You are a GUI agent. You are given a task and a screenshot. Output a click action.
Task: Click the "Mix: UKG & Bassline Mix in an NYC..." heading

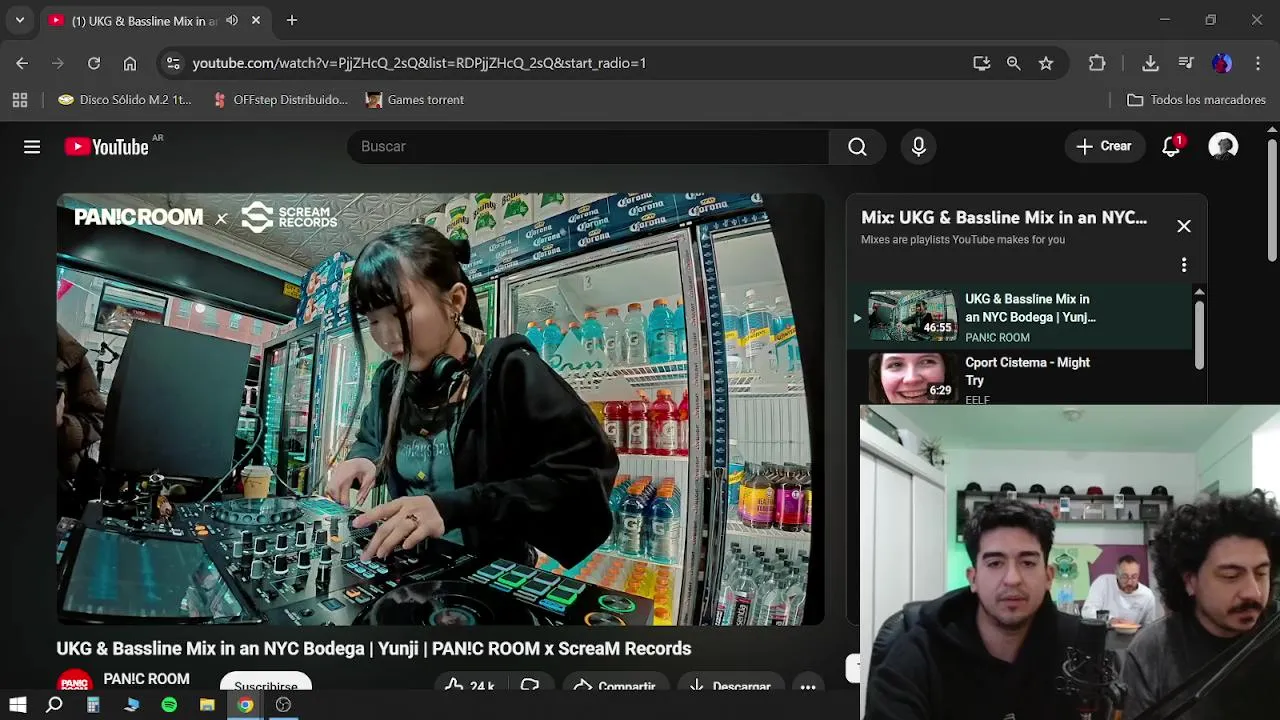1004,217
